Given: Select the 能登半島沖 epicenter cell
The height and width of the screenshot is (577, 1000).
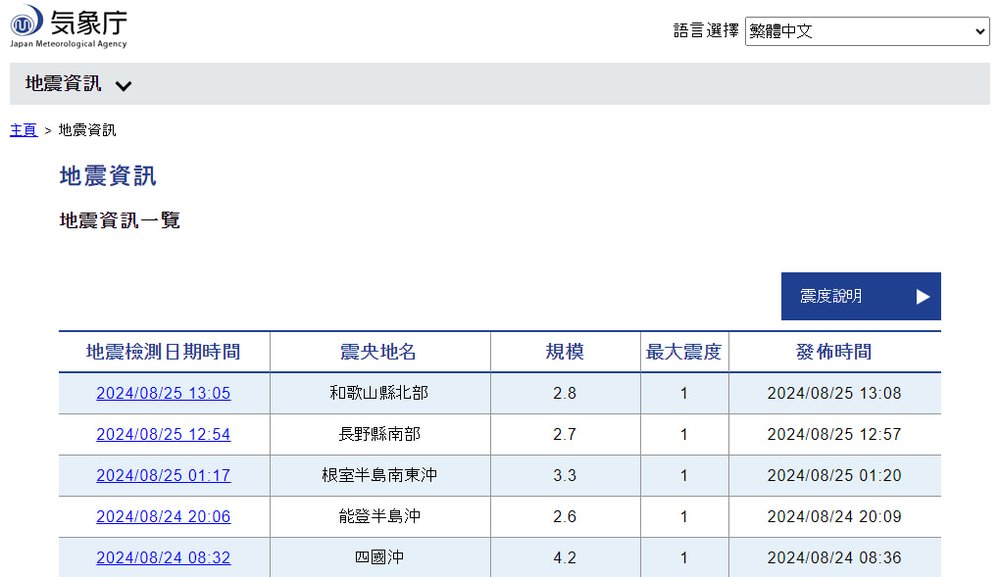Looking at the screenshot, I should click(379, 516).
